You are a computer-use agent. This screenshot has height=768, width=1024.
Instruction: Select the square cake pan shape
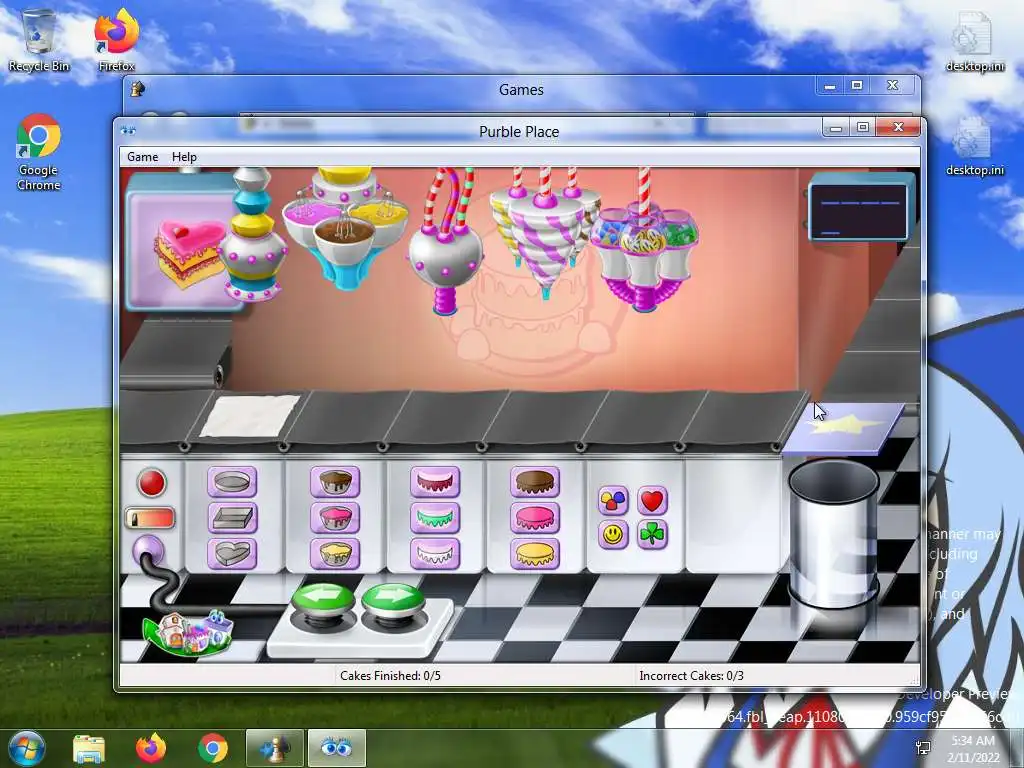tap(232, 518)
